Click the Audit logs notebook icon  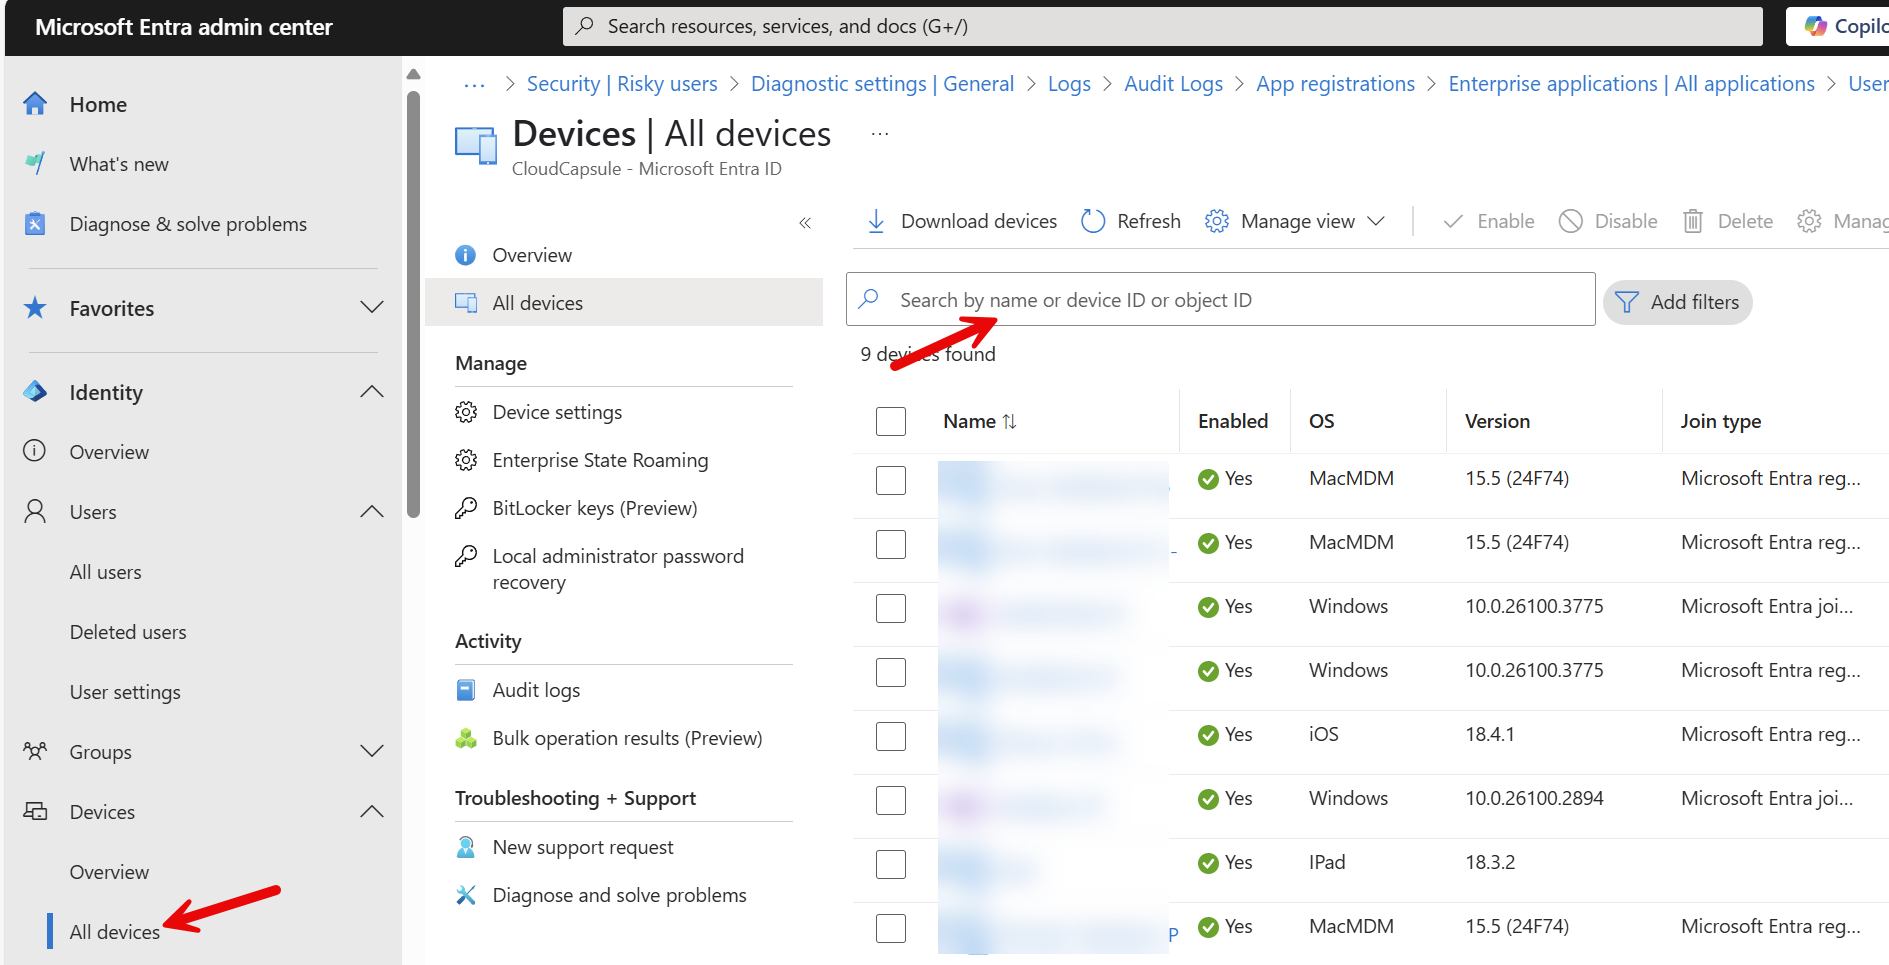point(466,690)
